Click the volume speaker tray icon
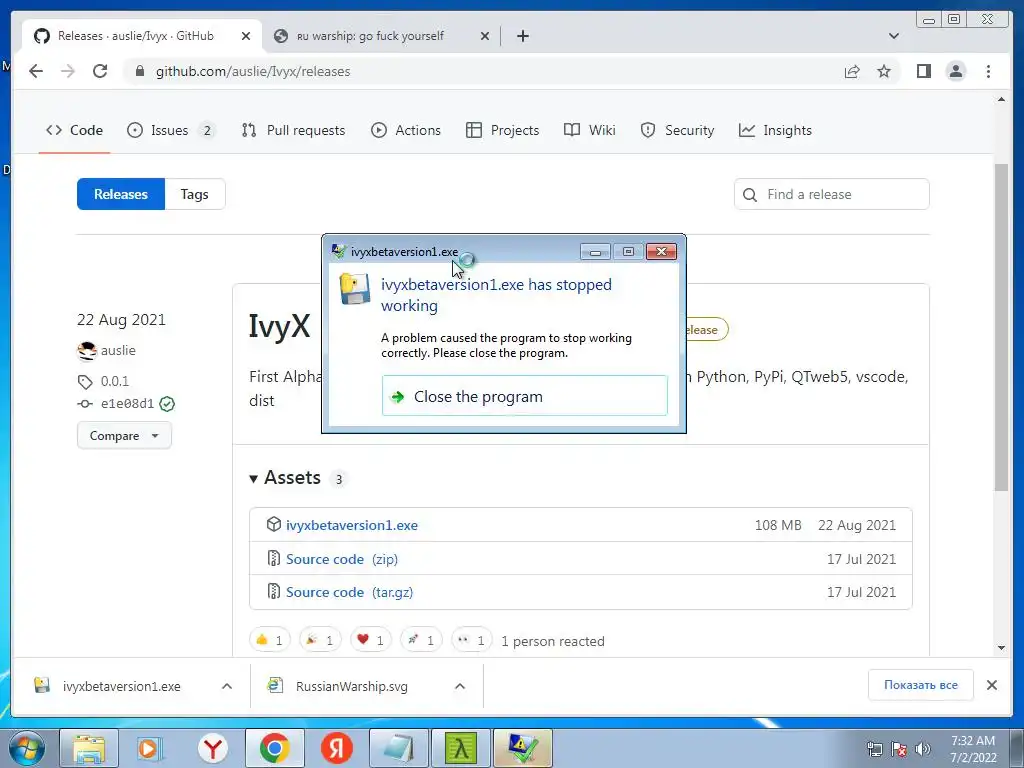 [x=923, y=749]
